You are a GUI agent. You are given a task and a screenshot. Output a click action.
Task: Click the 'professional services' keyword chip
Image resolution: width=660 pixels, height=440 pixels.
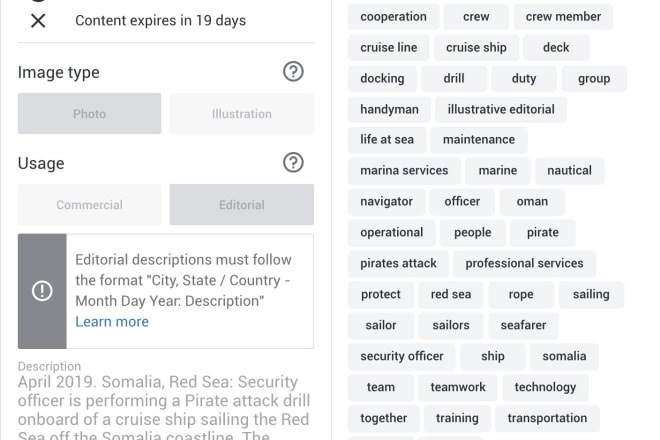click(524, 264)
